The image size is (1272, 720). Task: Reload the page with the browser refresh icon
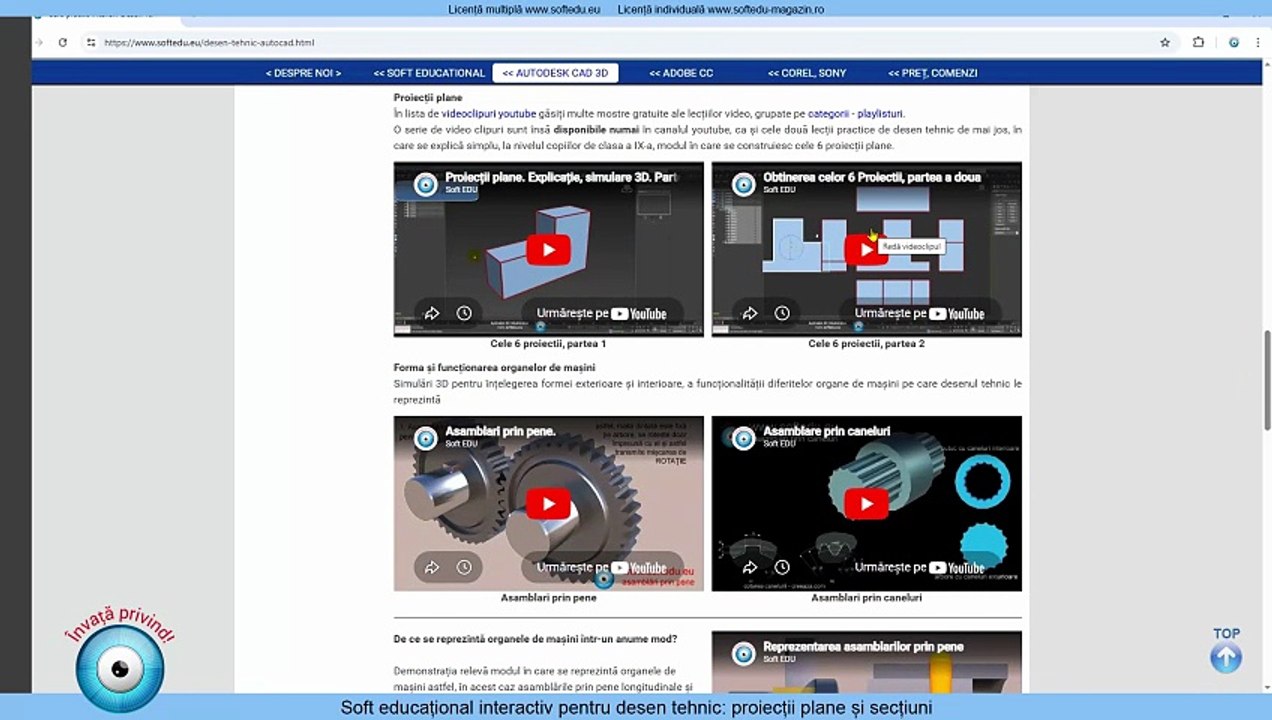(63, 43)
